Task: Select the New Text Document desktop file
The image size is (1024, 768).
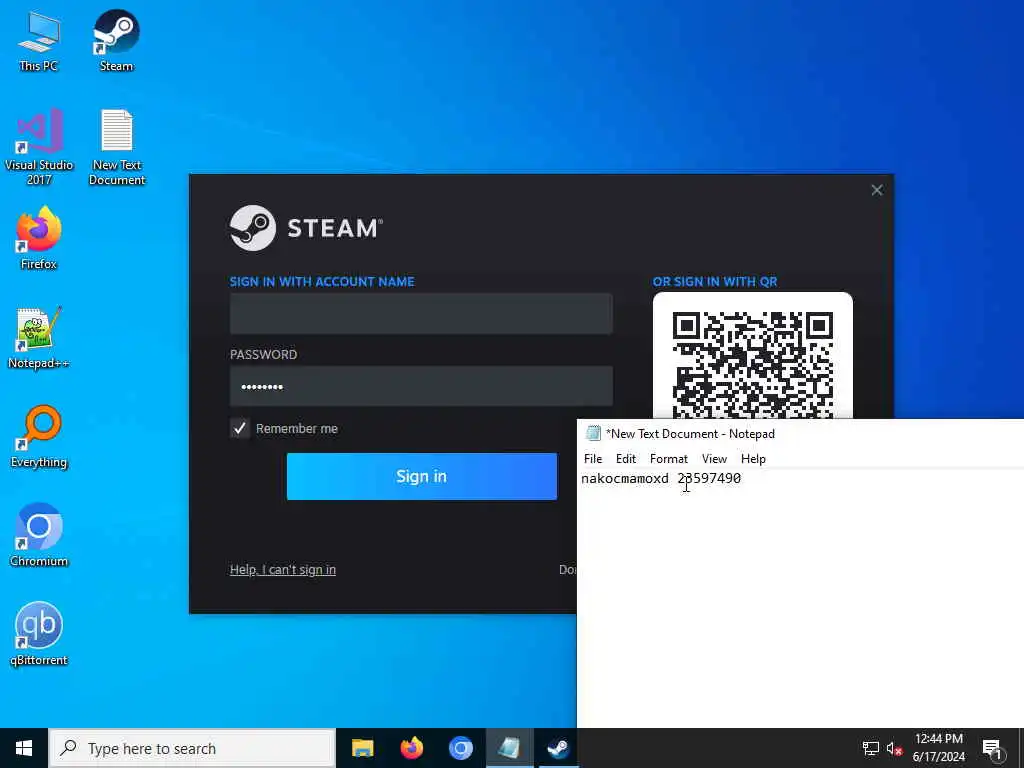Action: (x=117, y=147)
